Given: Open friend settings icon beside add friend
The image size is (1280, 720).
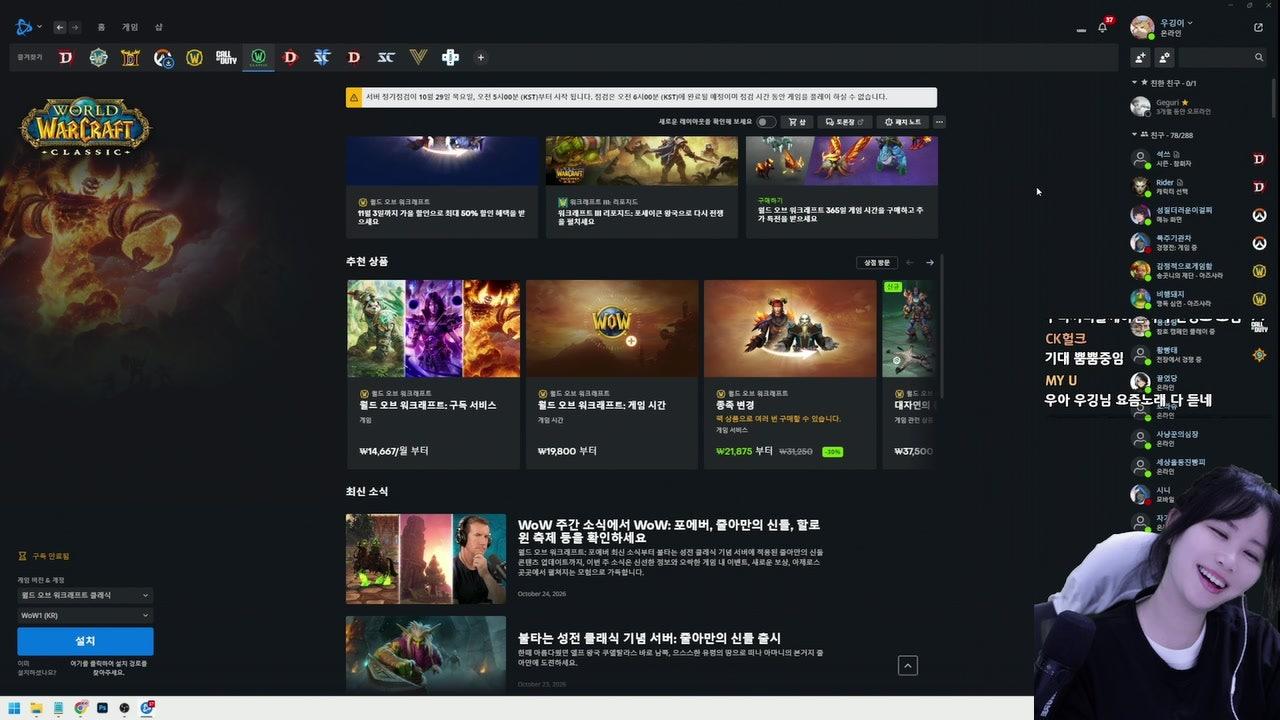Looking at the screenshot, I should [1164, 57].
